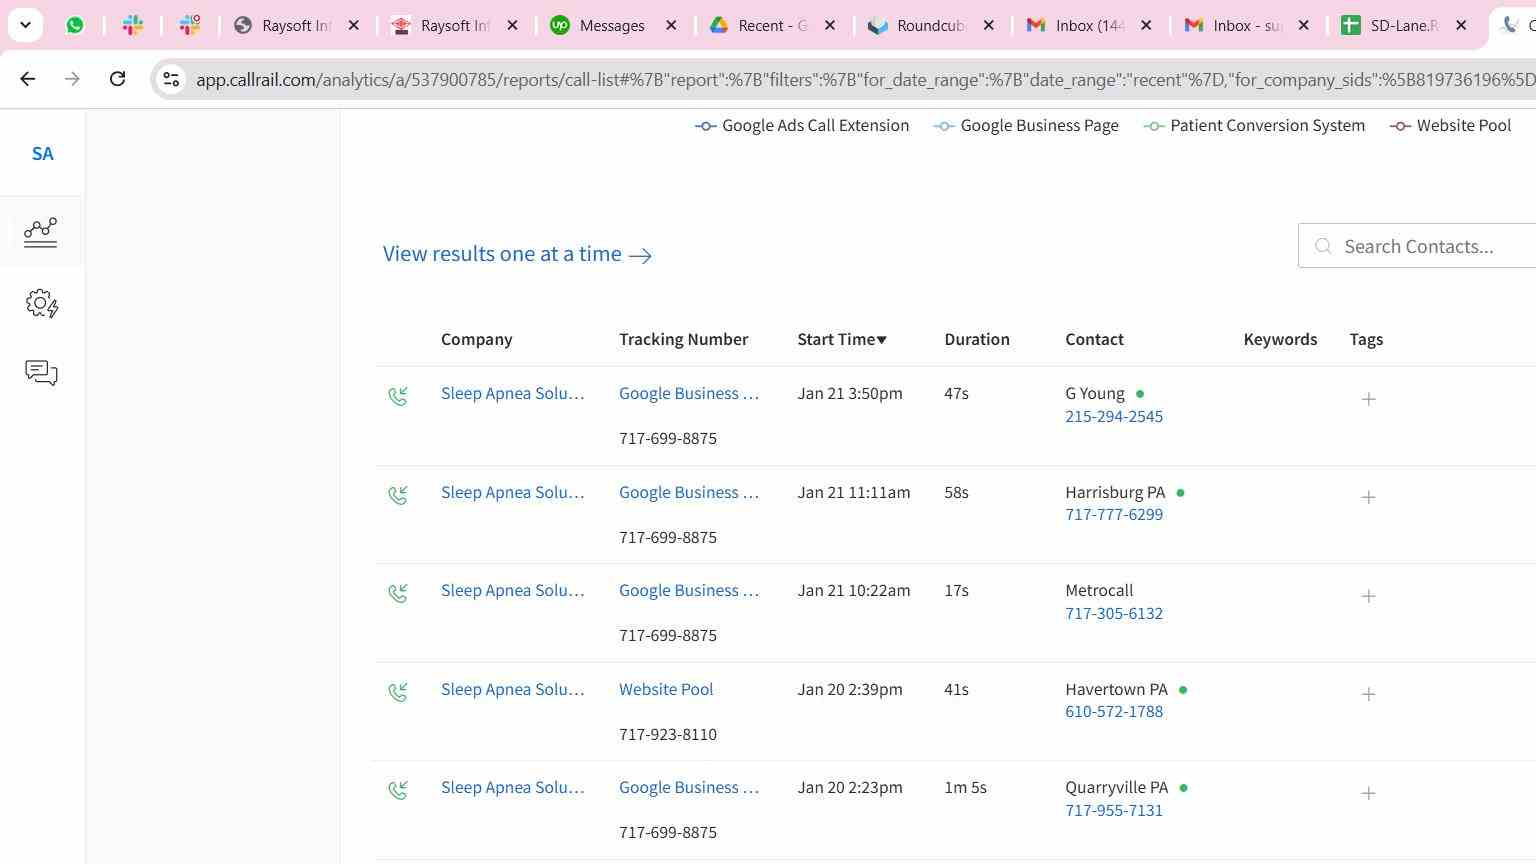Open contact number 215-294-2545

click(1114, 417)
